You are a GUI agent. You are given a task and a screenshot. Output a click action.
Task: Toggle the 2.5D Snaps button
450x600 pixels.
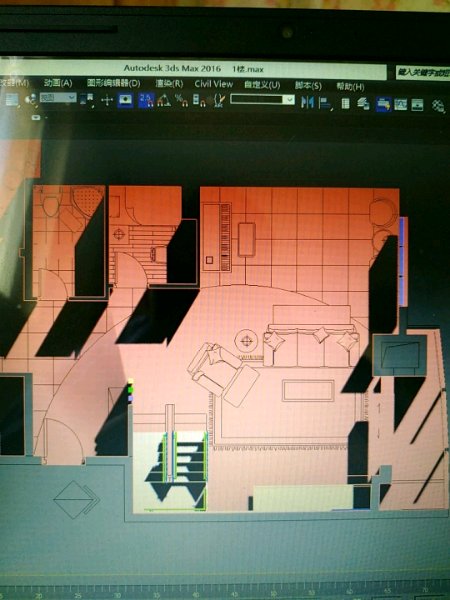[x=146, y=100]
